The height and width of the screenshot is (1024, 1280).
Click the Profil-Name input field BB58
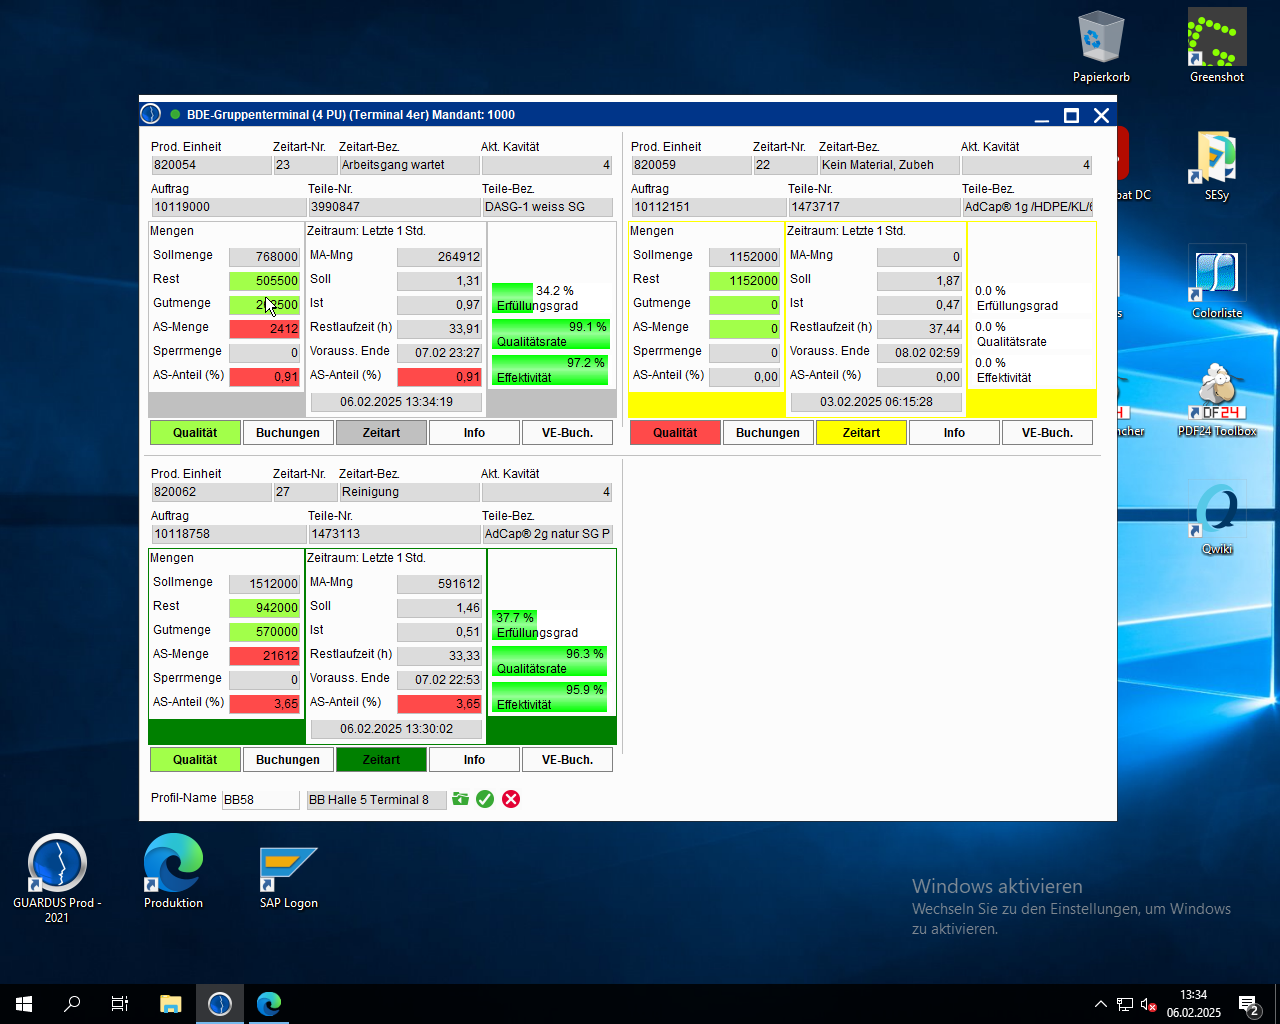260,800
